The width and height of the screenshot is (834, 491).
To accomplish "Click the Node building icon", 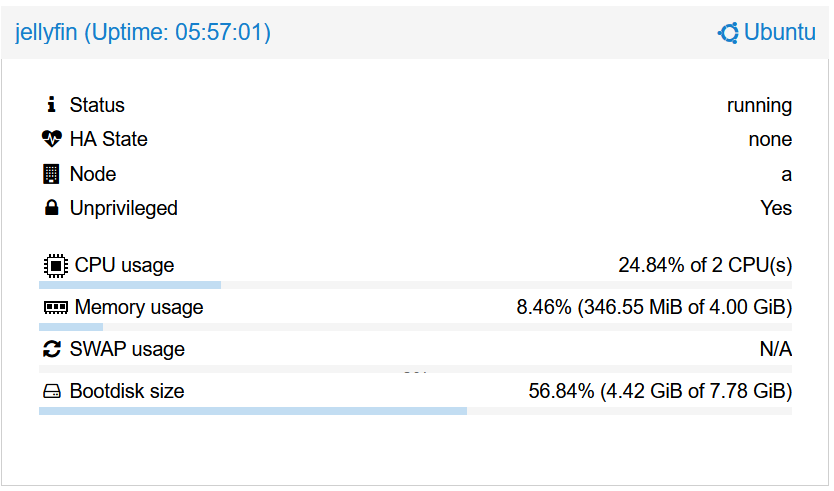I will [52, 174].
